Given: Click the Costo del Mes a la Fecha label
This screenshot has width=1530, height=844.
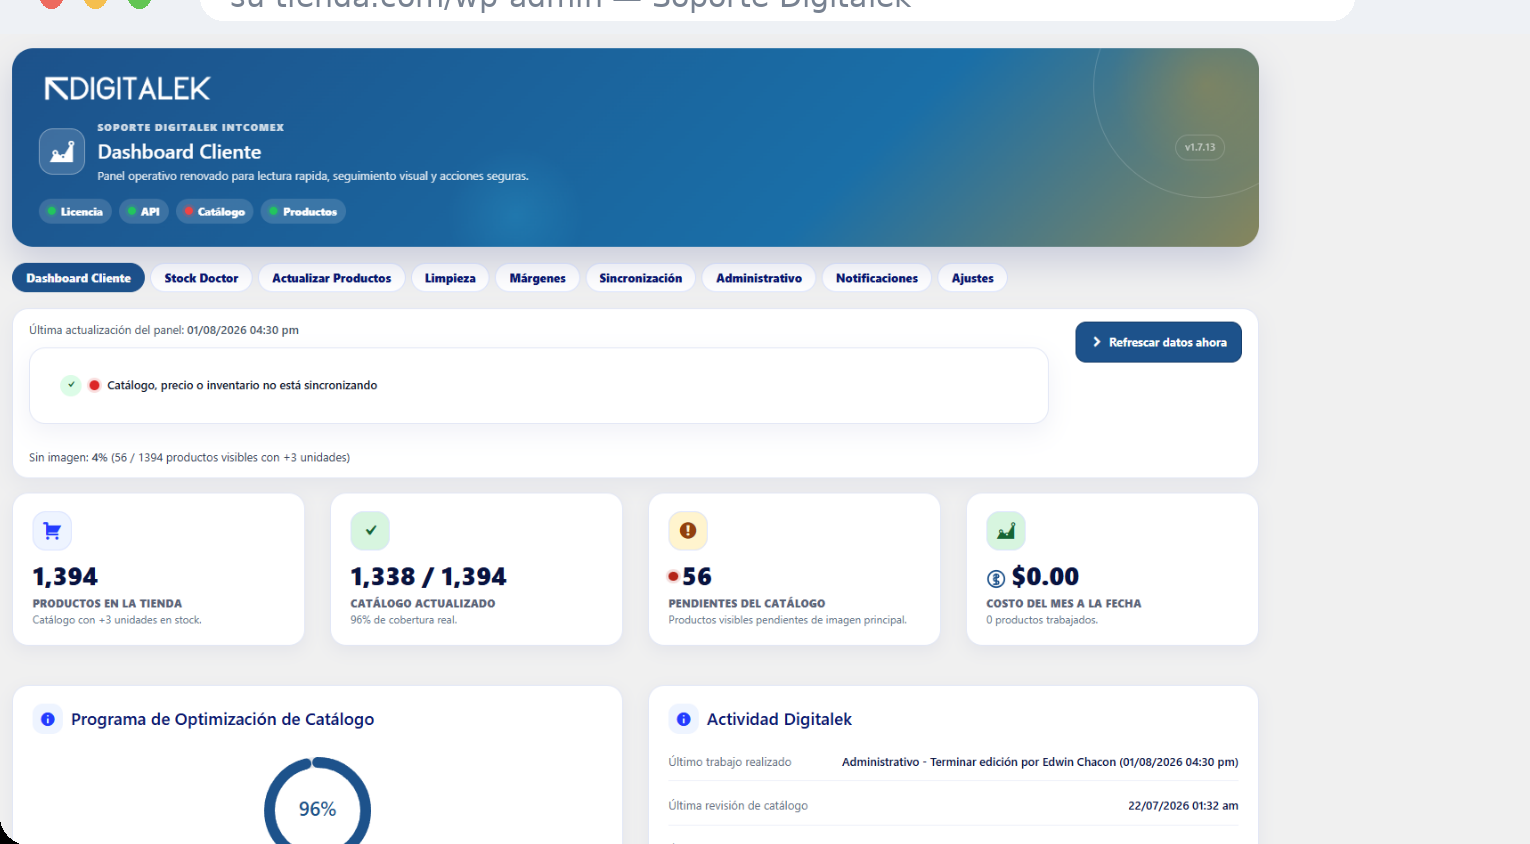Looking at the screenshot, I should pyautogui.click(x=1064, y=604).
